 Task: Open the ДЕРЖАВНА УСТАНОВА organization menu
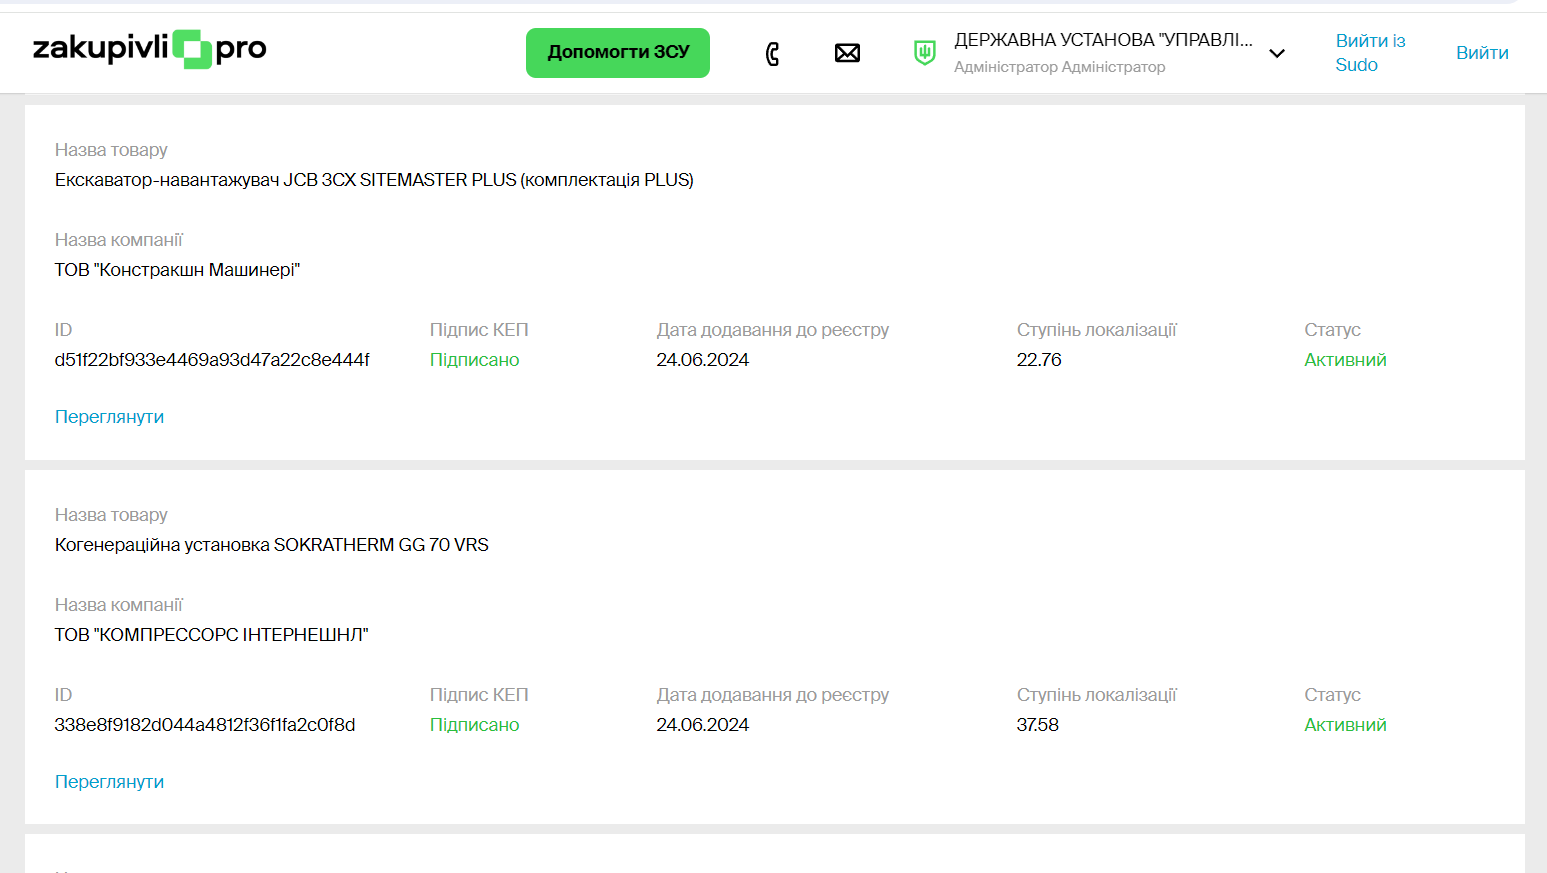[x=1102, y=41]
